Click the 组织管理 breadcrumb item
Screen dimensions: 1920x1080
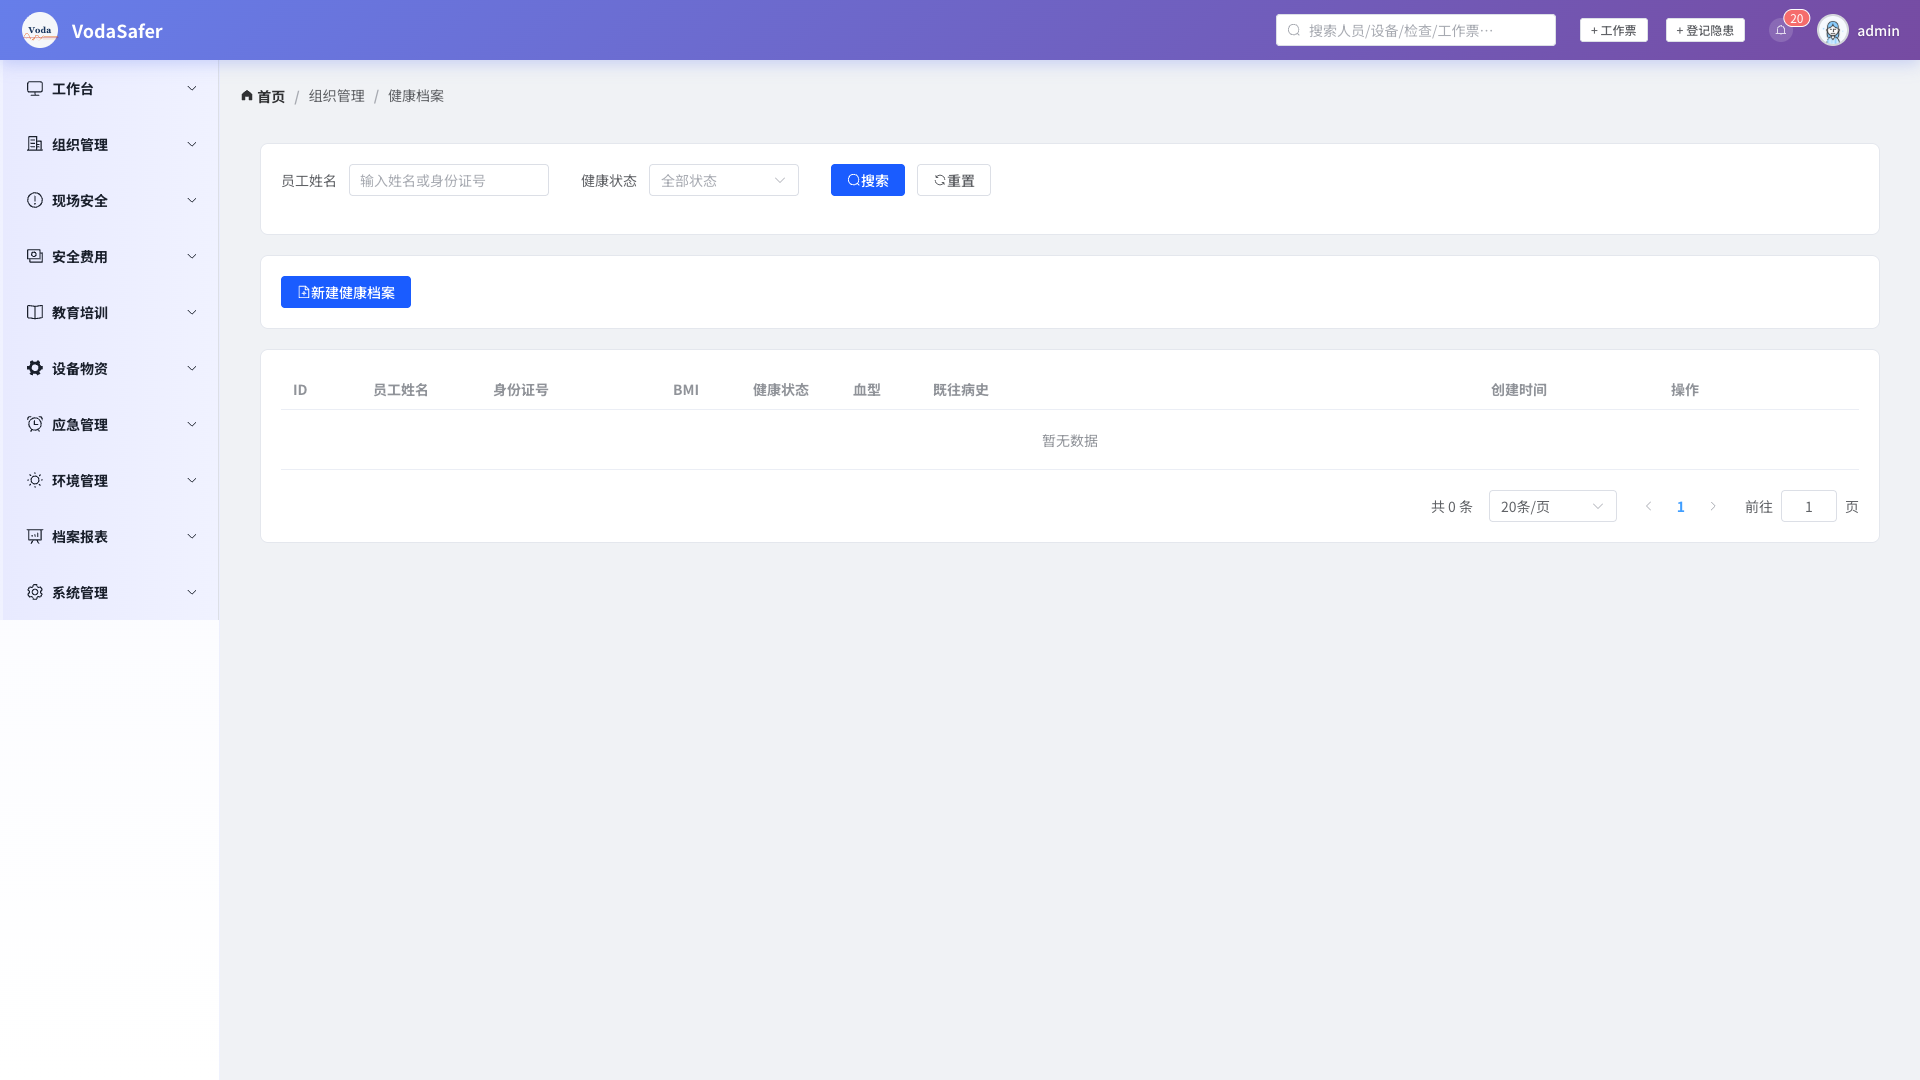[x=337, y=96]
